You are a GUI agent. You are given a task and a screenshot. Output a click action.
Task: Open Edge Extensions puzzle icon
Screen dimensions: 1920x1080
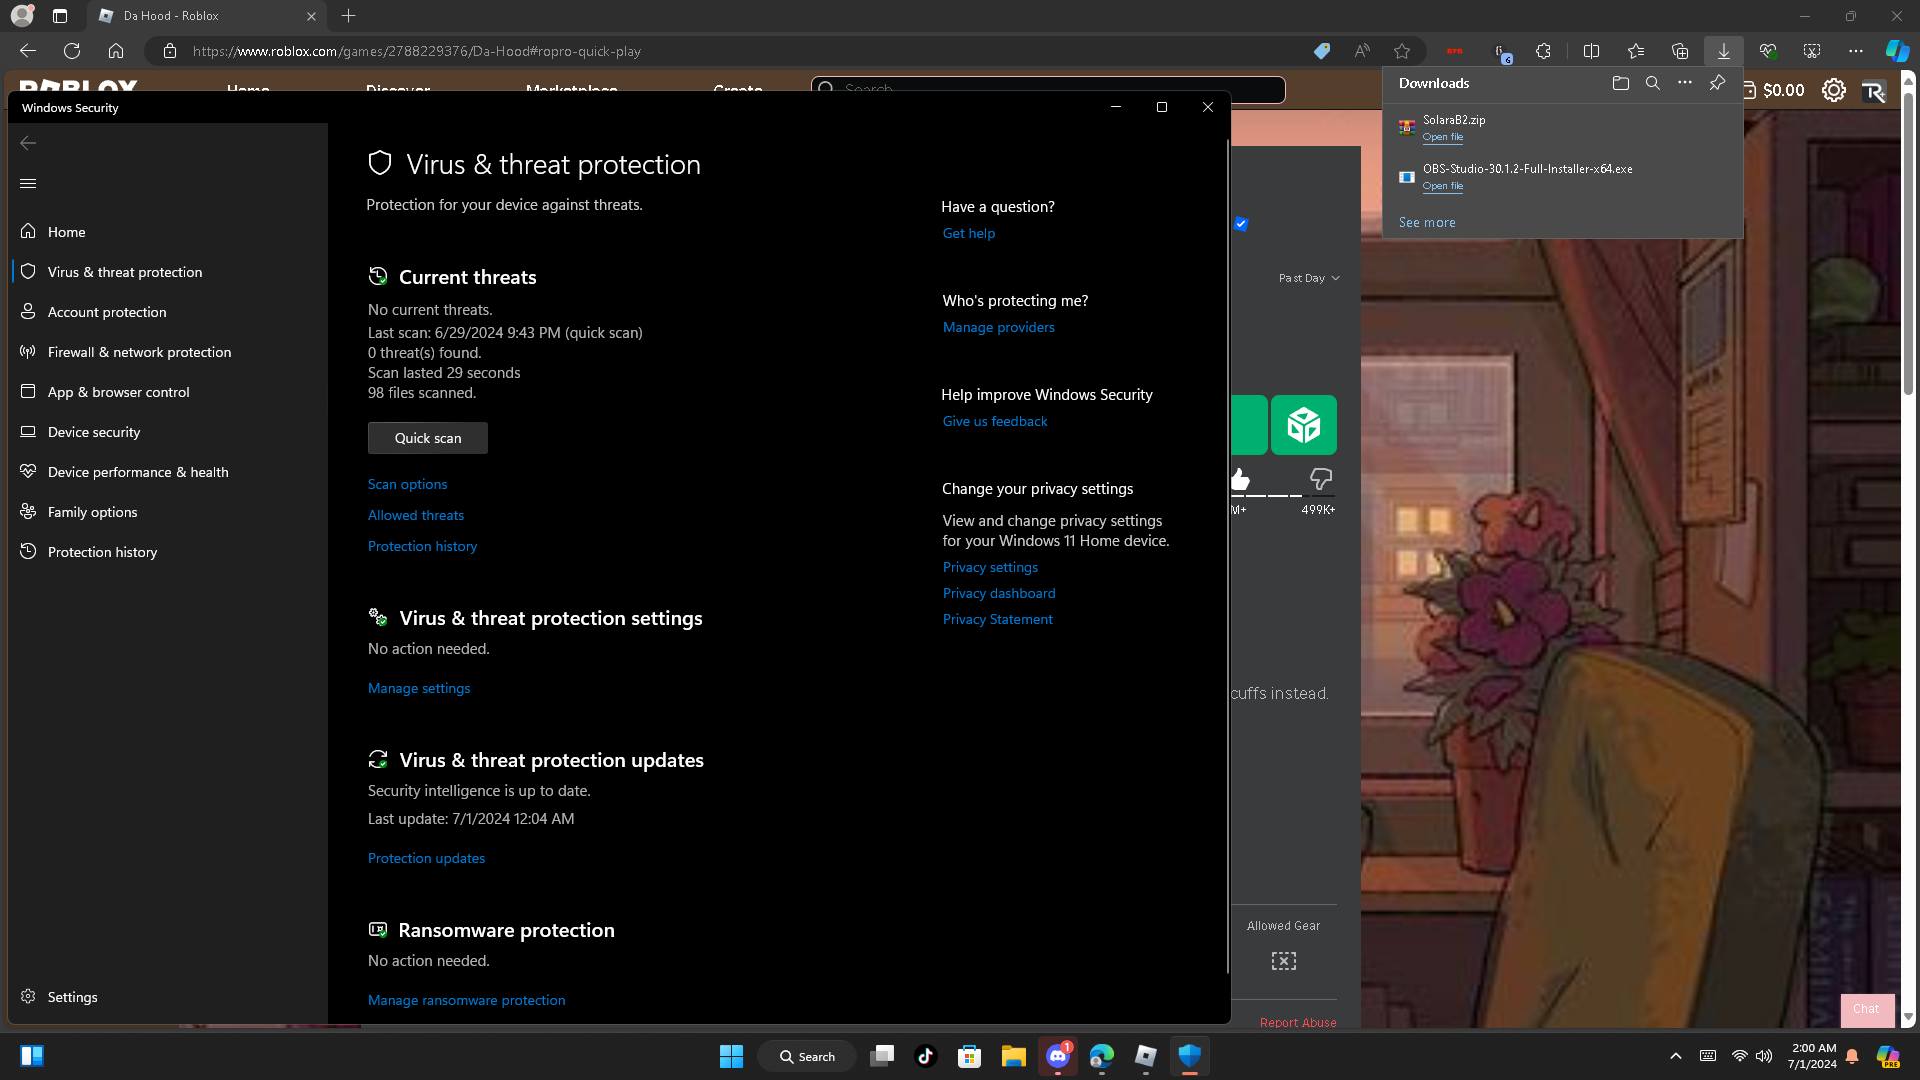click(x=1543, y=51)
